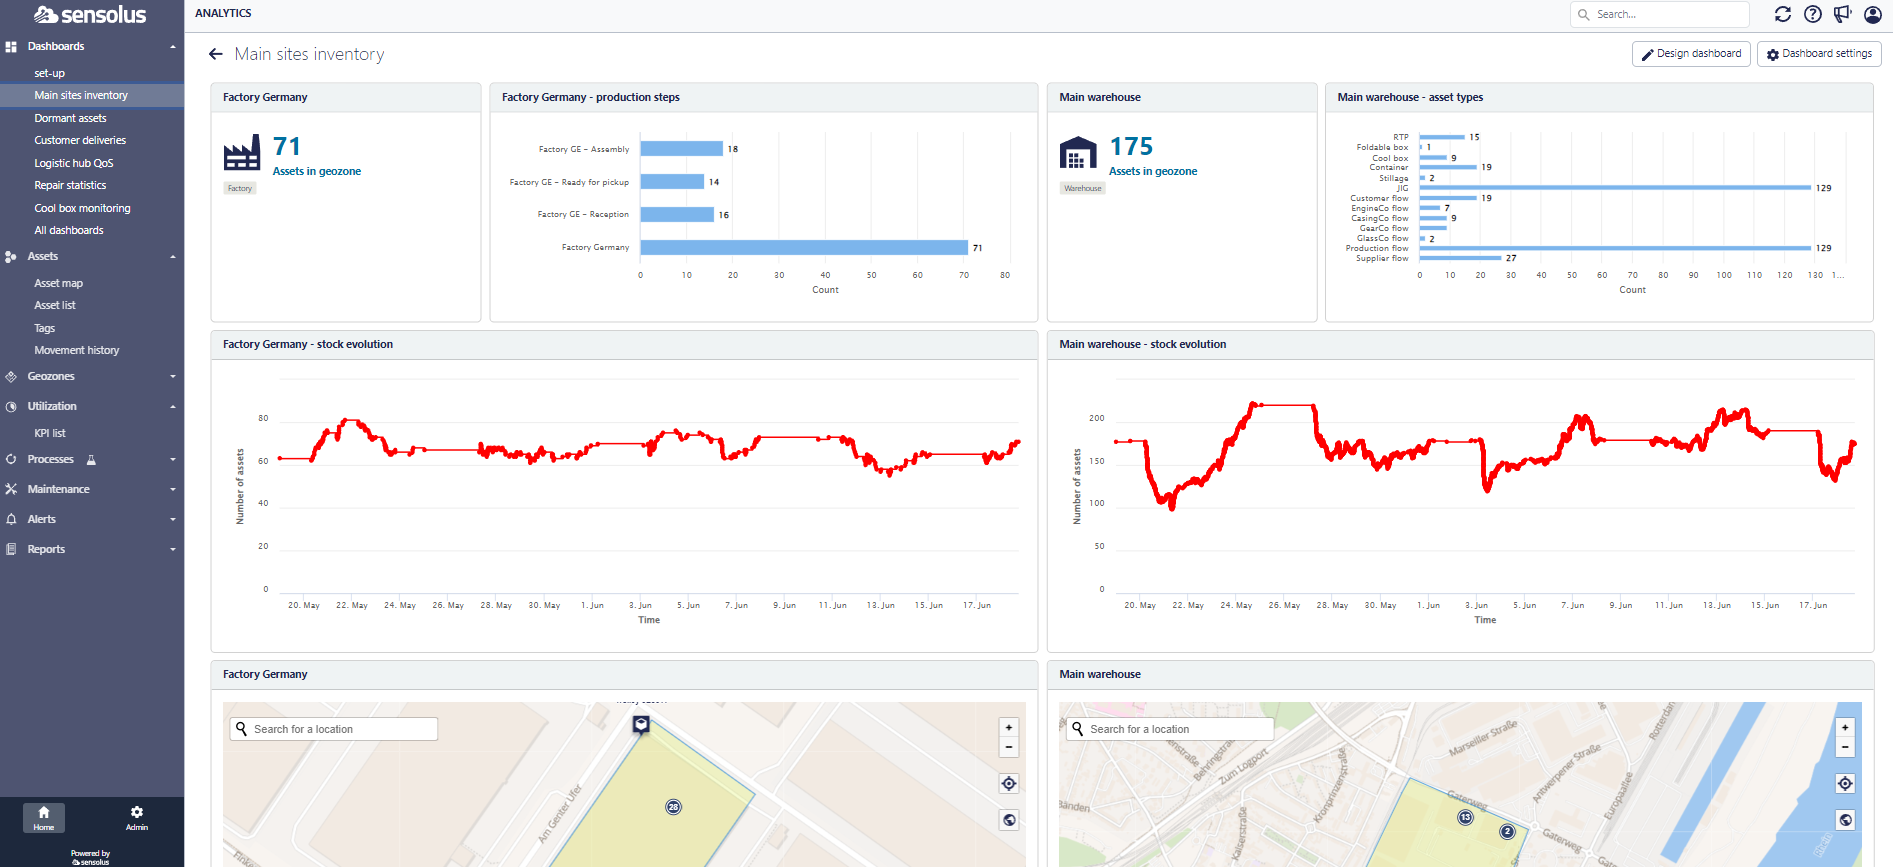
Task: Click the Factory GE - Assembly bar
Action: click(681, 149)
